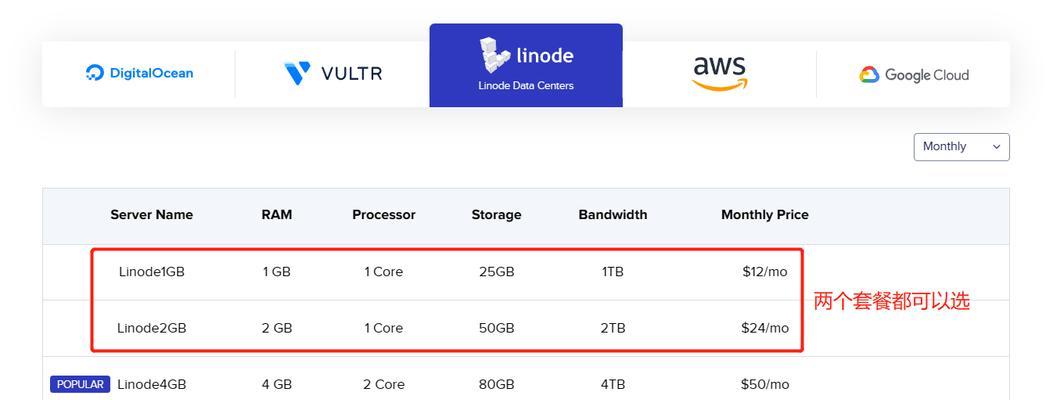Click the dropdown chevron beside Monthly
This screenshot has width=1046, height=400.
[x=997, y=147]
